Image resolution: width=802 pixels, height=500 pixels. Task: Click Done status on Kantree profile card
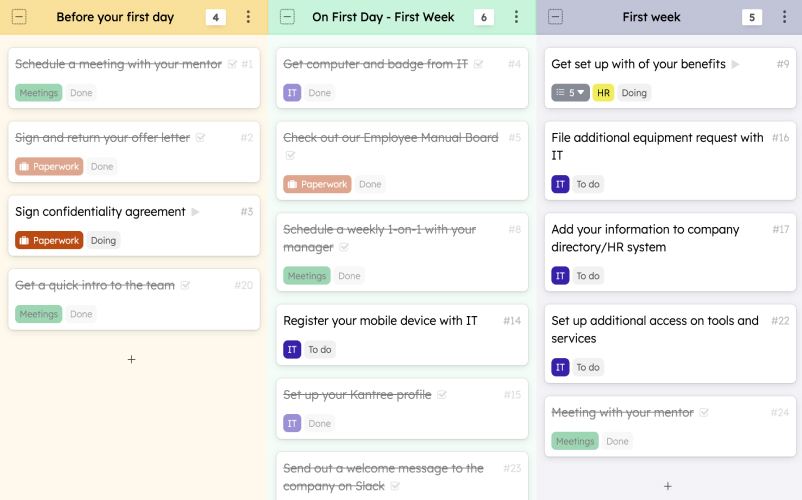(x=319, y=423)
